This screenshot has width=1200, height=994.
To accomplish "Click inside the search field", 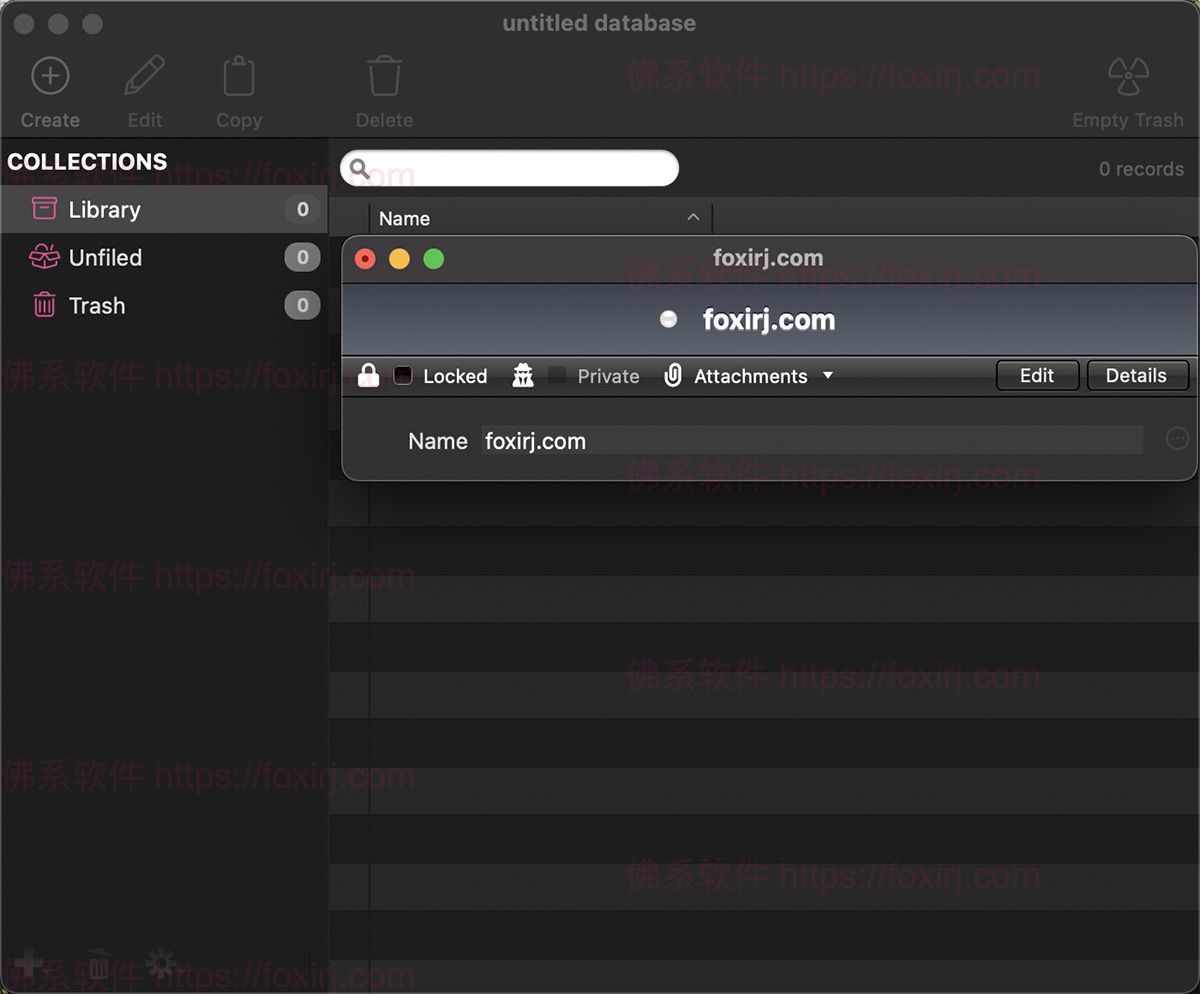I will point(510,168).
